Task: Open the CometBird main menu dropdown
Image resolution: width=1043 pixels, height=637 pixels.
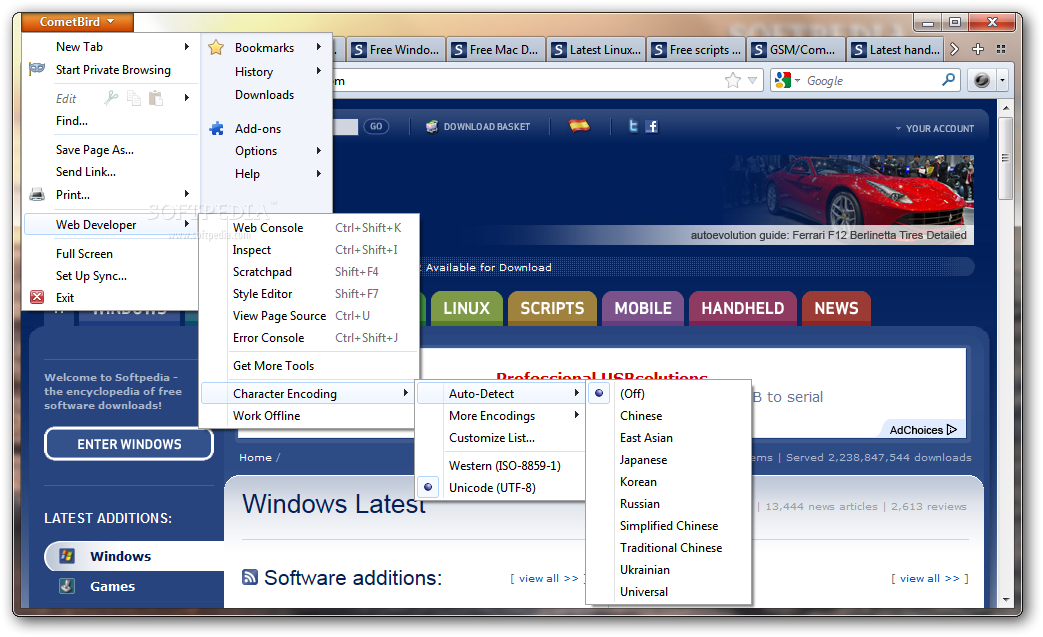Action: click(x=77, y=22)
